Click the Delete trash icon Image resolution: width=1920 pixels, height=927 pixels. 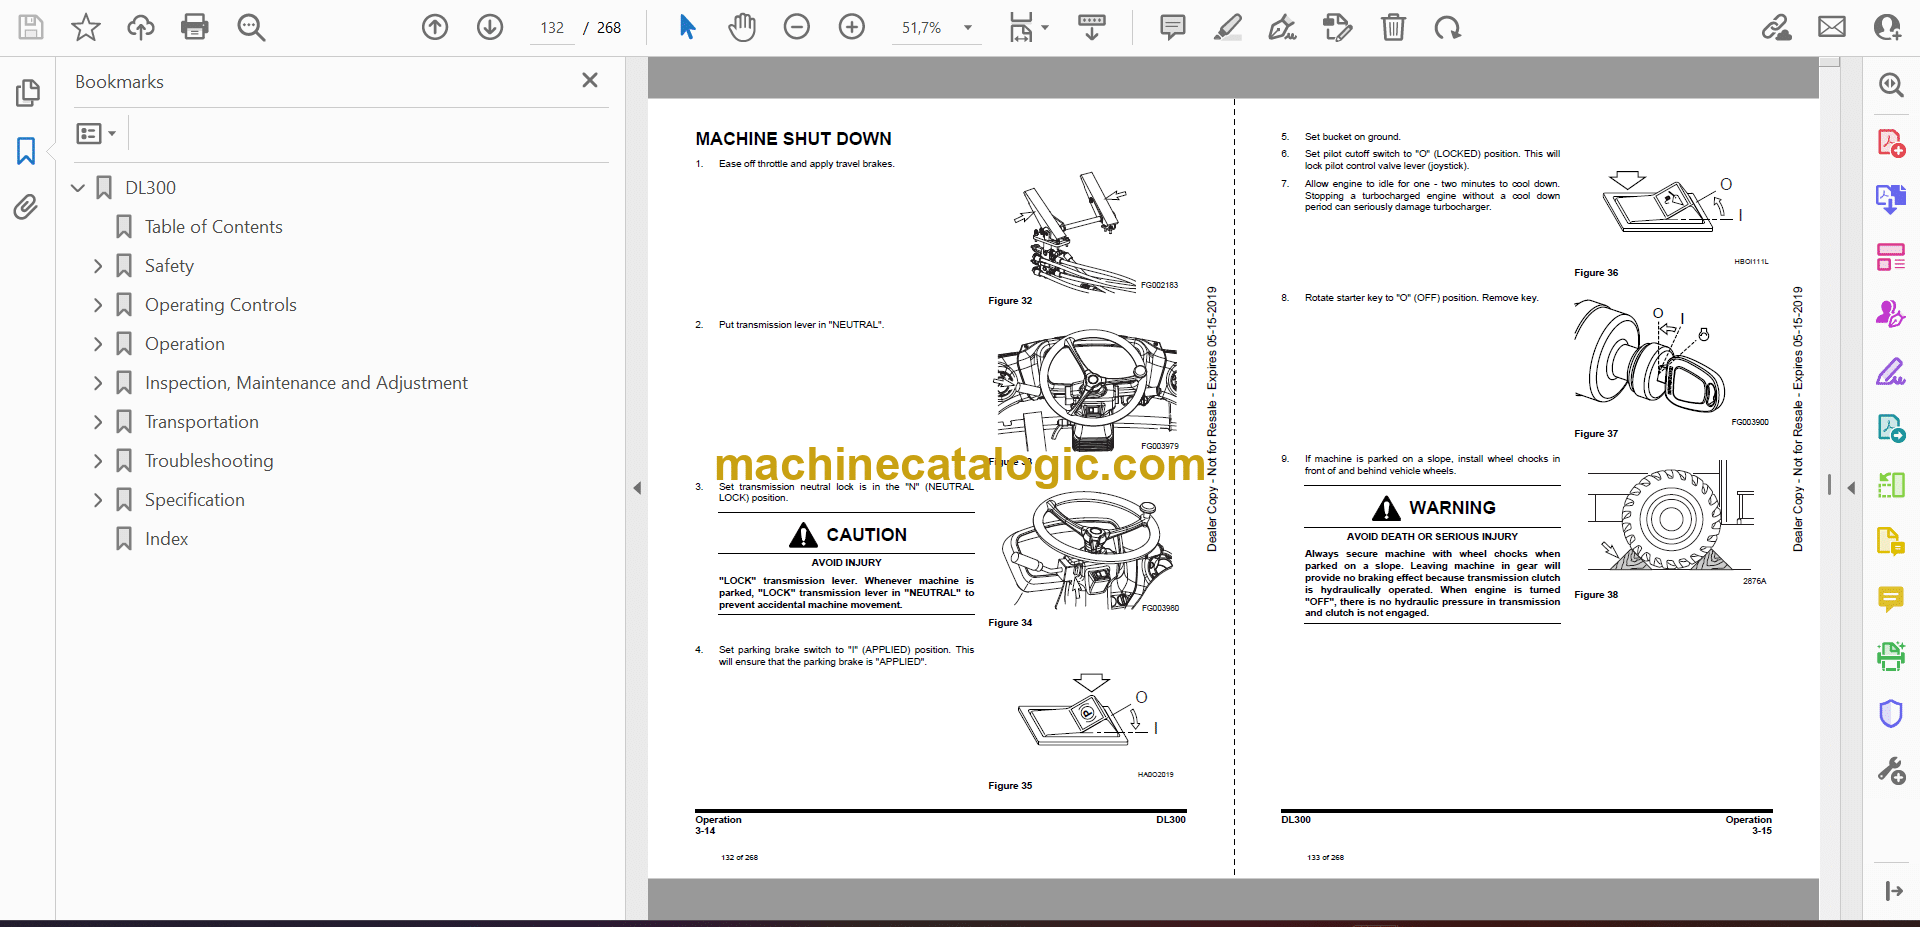point(1392,27)
